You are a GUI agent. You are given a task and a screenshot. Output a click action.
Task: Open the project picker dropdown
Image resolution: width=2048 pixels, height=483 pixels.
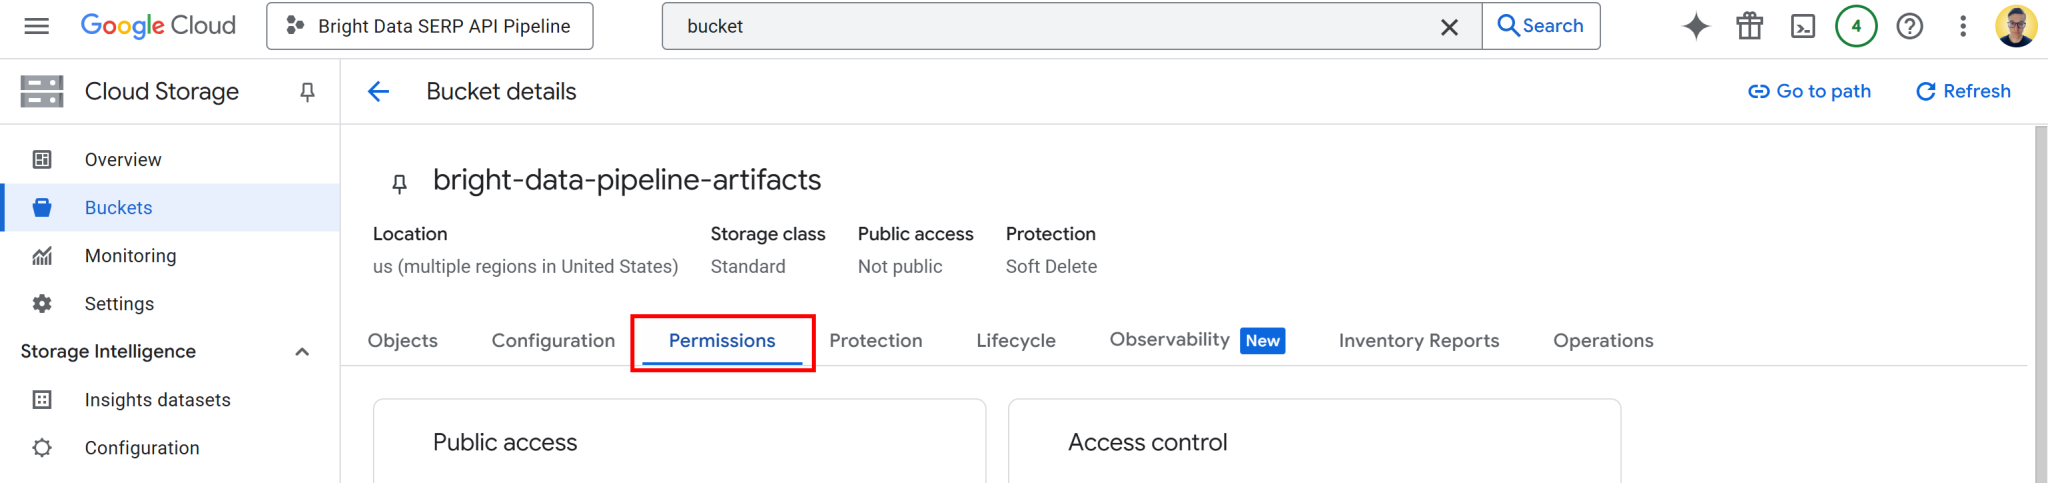pos(430,26)
